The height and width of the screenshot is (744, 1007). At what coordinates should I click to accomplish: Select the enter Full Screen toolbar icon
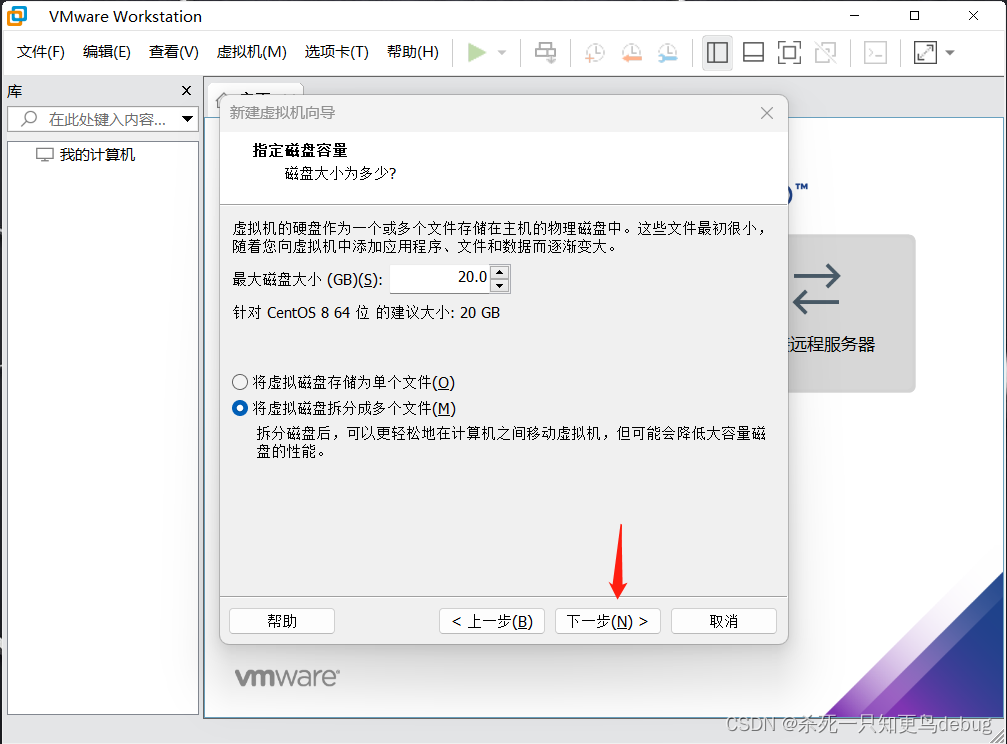coord(790,52)
